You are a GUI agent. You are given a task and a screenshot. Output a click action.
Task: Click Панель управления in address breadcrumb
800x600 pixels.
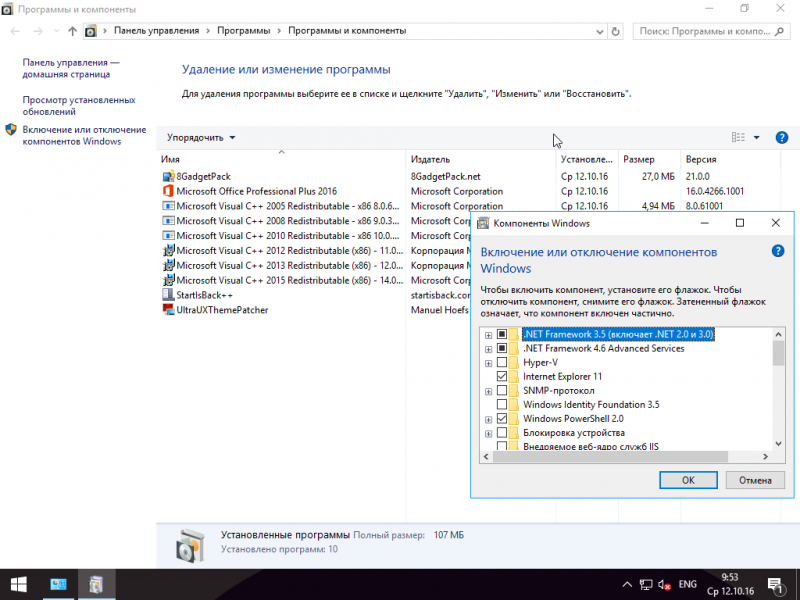click(156, 31)
